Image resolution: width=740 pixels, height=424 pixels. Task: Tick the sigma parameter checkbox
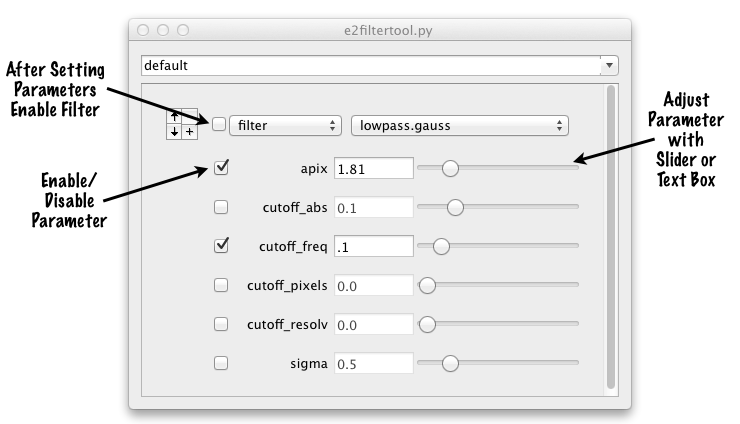click(x=222, y=363)
